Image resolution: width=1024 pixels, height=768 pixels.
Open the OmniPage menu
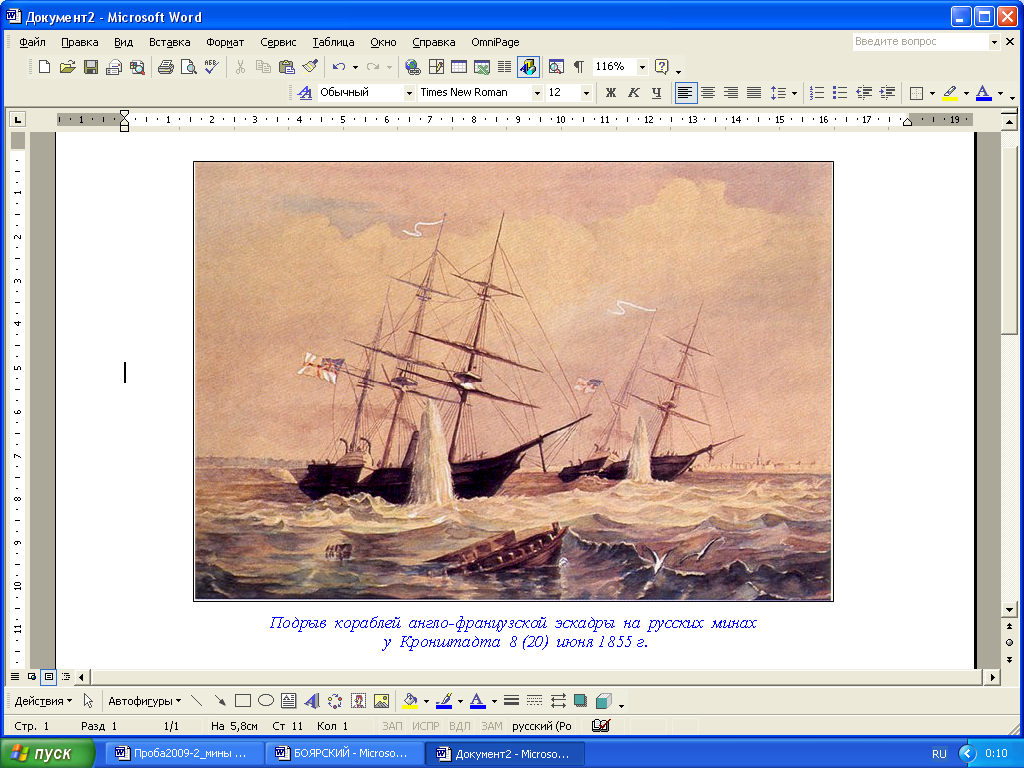pos(495,42)
